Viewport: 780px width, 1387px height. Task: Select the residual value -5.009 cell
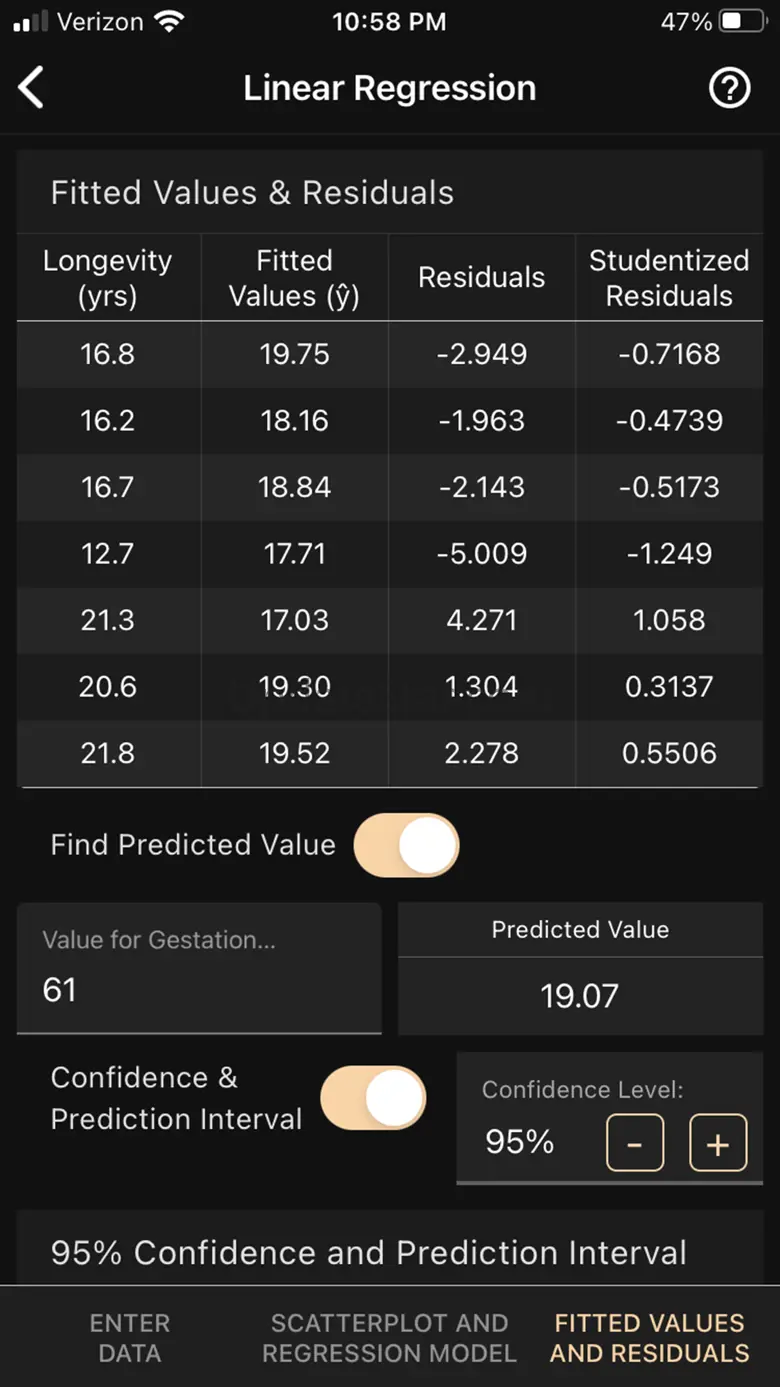(x=481, y=554)
